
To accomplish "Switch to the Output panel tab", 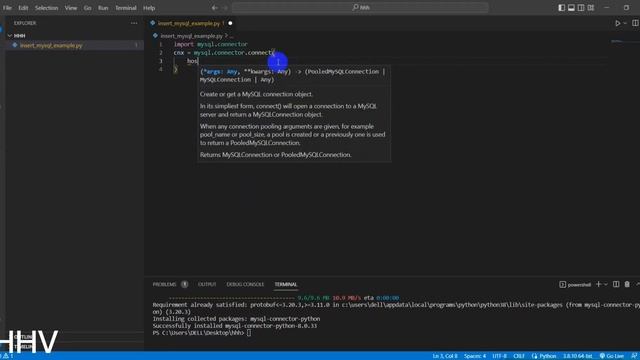I will [207, 284].
